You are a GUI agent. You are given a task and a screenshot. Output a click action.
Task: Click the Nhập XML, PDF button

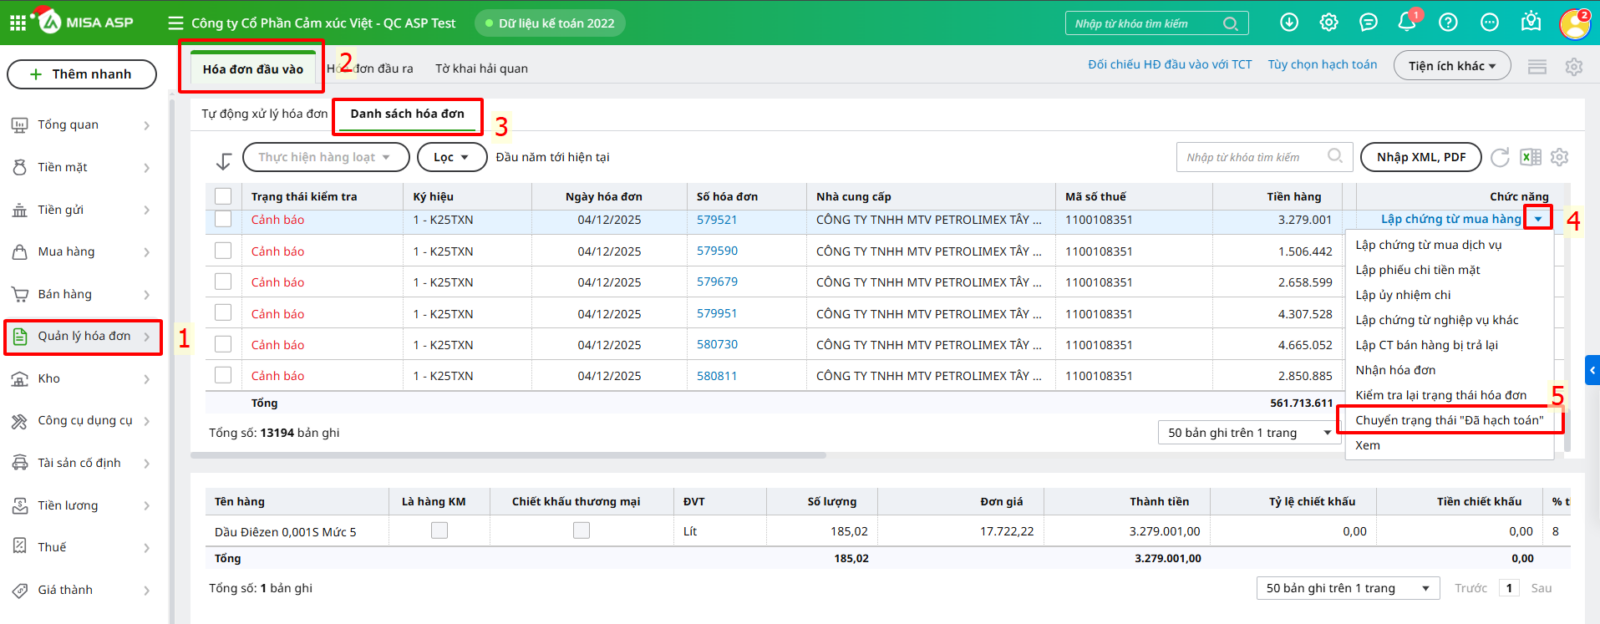[x=1420, y=157]
